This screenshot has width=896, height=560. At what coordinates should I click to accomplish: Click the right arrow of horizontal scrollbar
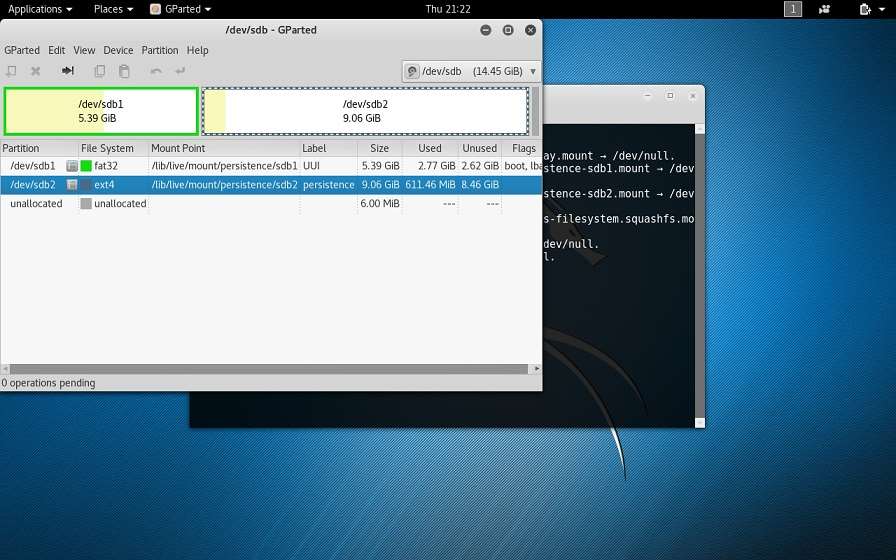click(537, 369)
